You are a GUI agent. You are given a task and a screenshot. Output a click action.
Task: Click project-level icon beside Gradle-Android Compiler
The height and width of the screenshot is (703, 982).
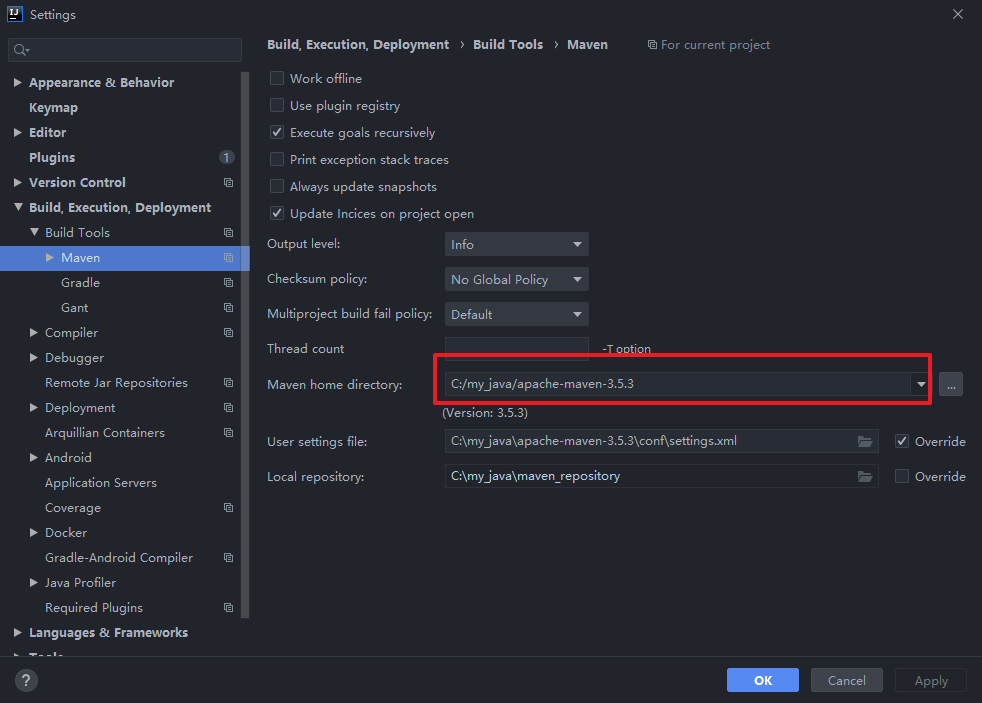click(x=229, y=558)
